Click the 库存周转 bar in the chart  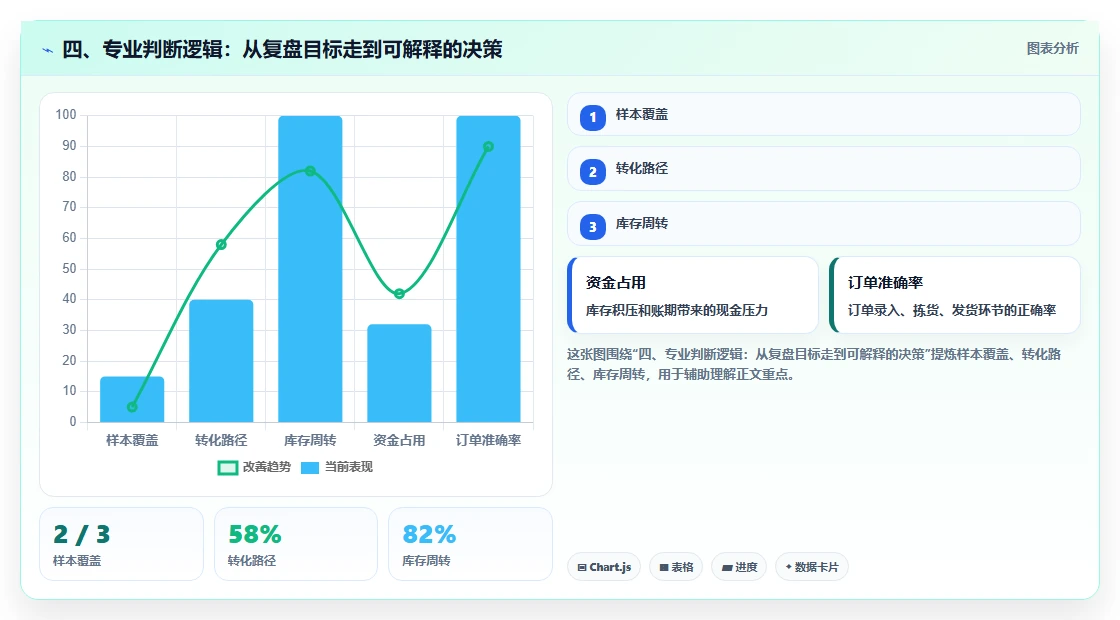click(x=310, y=269)
